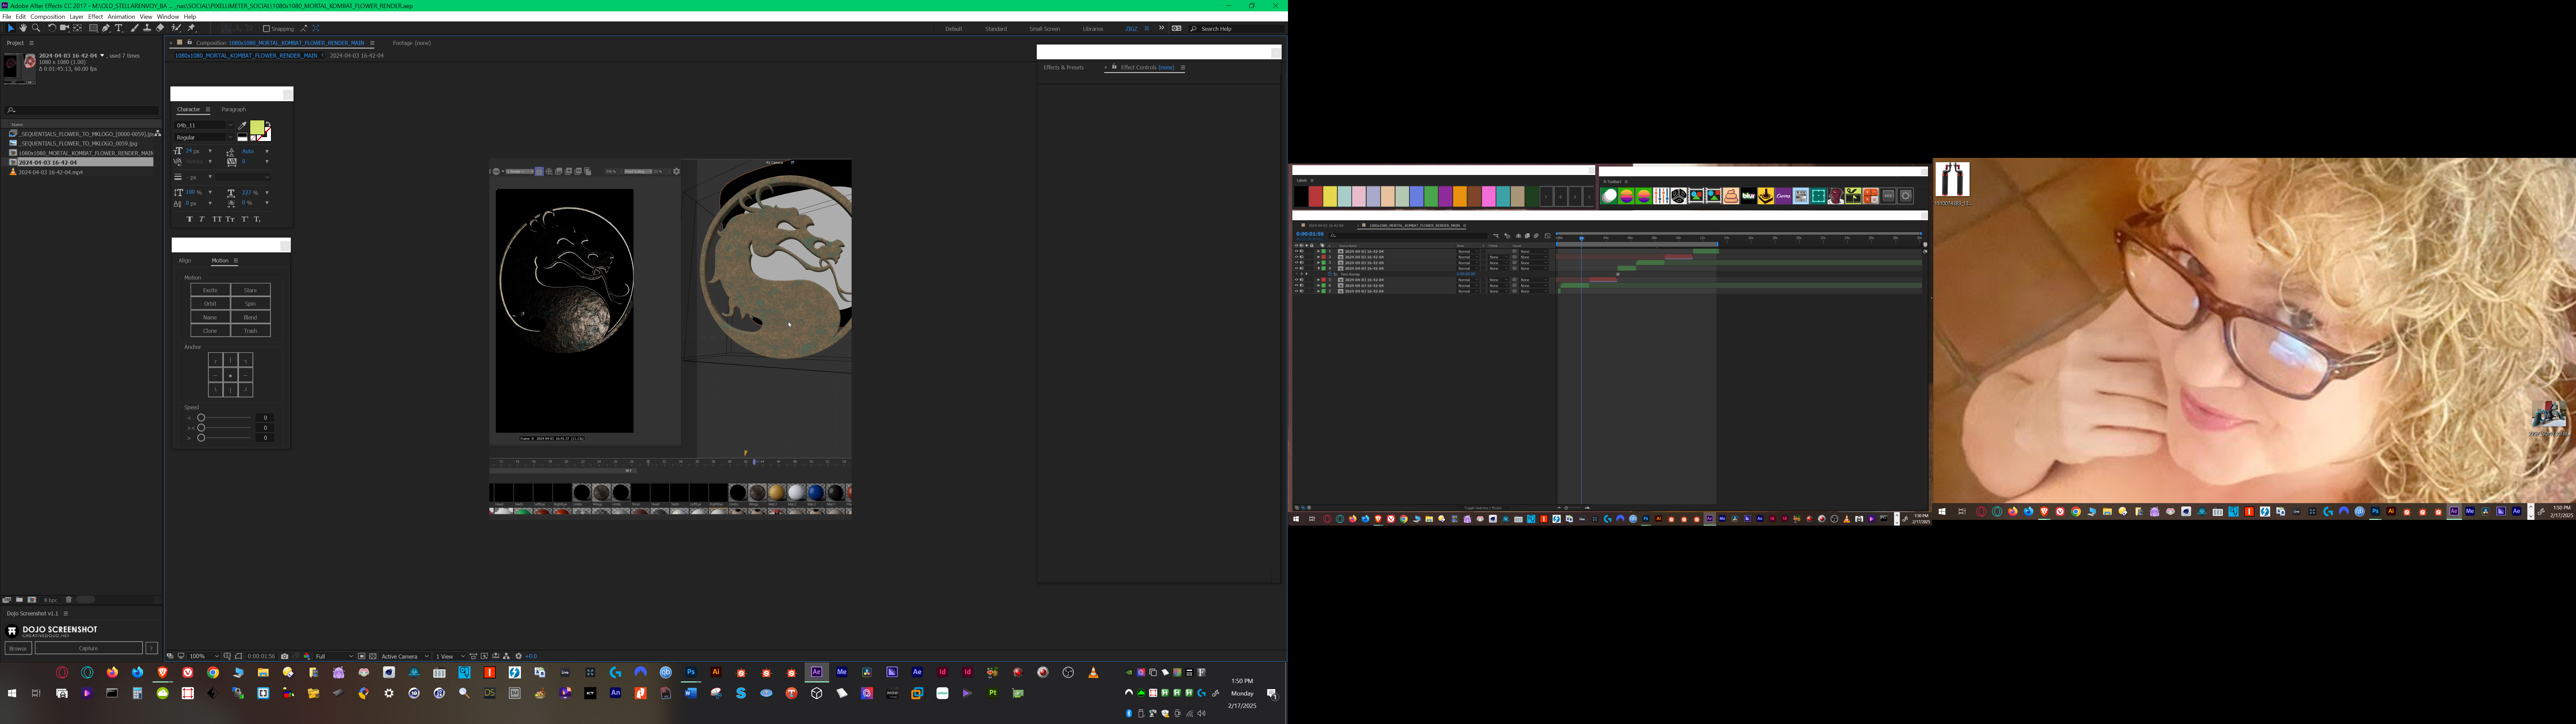Hide layer 2 with its eye toggle

click(x=1297, y=257)
